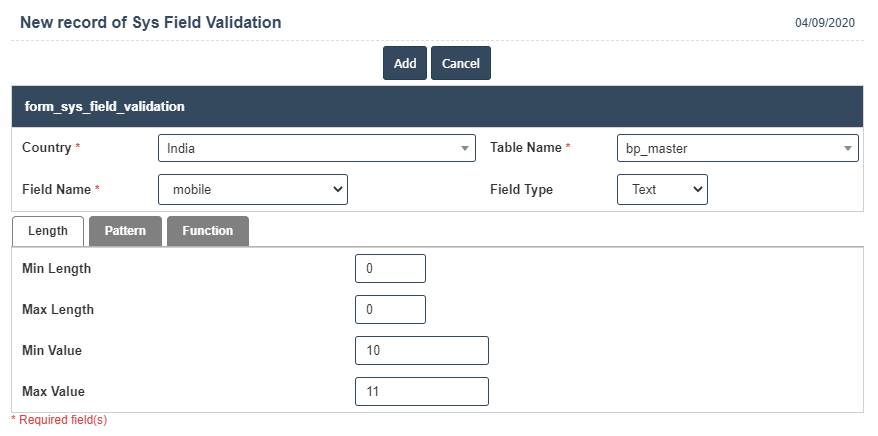878x436 pixels.
Task: Click the New record of Sys Field Validation title
Action: click(150, 22)
